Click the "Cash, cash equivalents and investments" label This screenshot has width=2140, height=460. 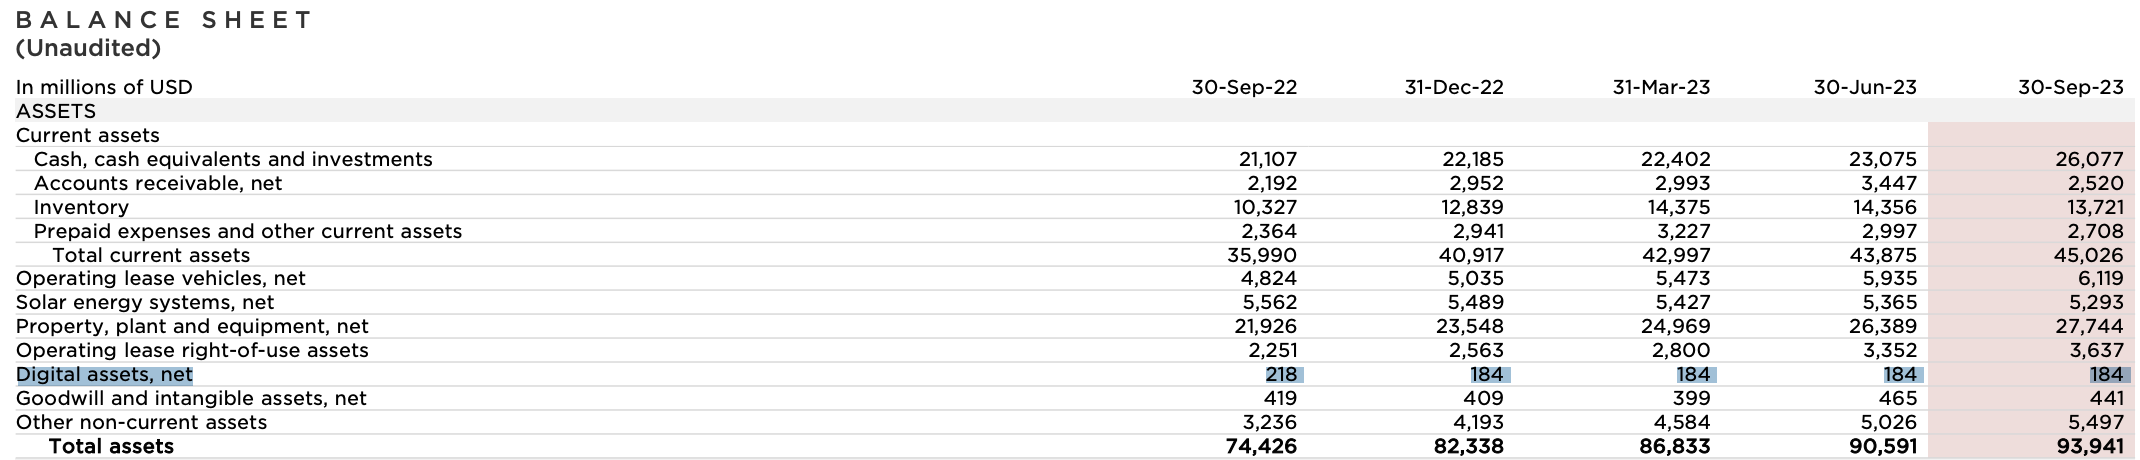(x=233, y=159)
